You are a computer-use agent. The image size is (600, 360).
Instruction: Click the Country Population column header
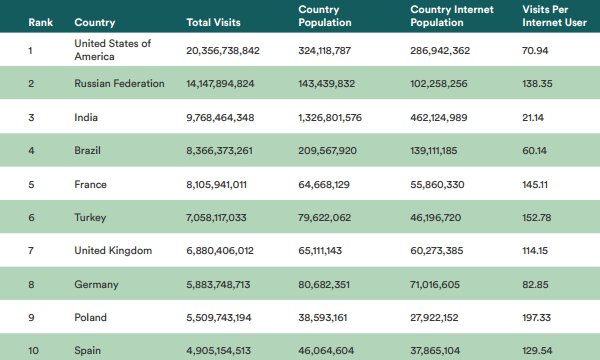[x=325, y=16]
